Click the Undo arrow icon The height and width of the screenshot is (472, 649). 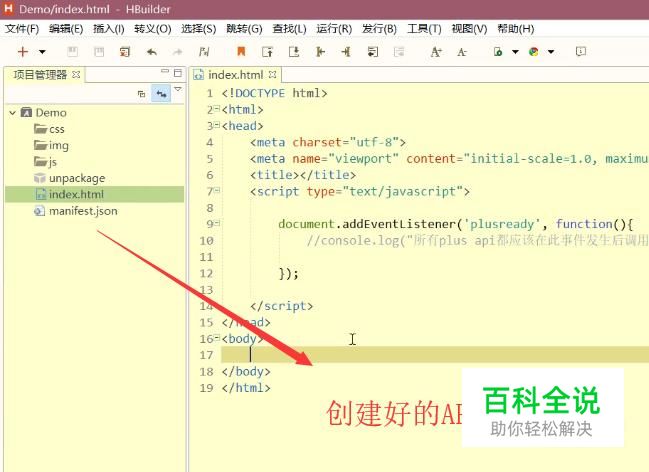coord(152,52)
